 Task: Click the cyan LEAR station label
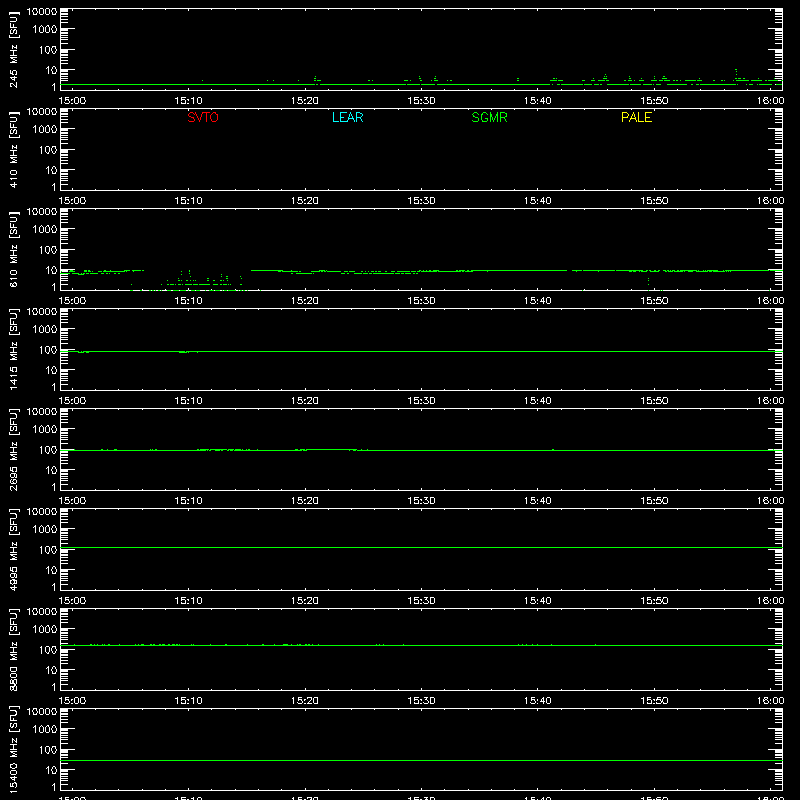347,117
